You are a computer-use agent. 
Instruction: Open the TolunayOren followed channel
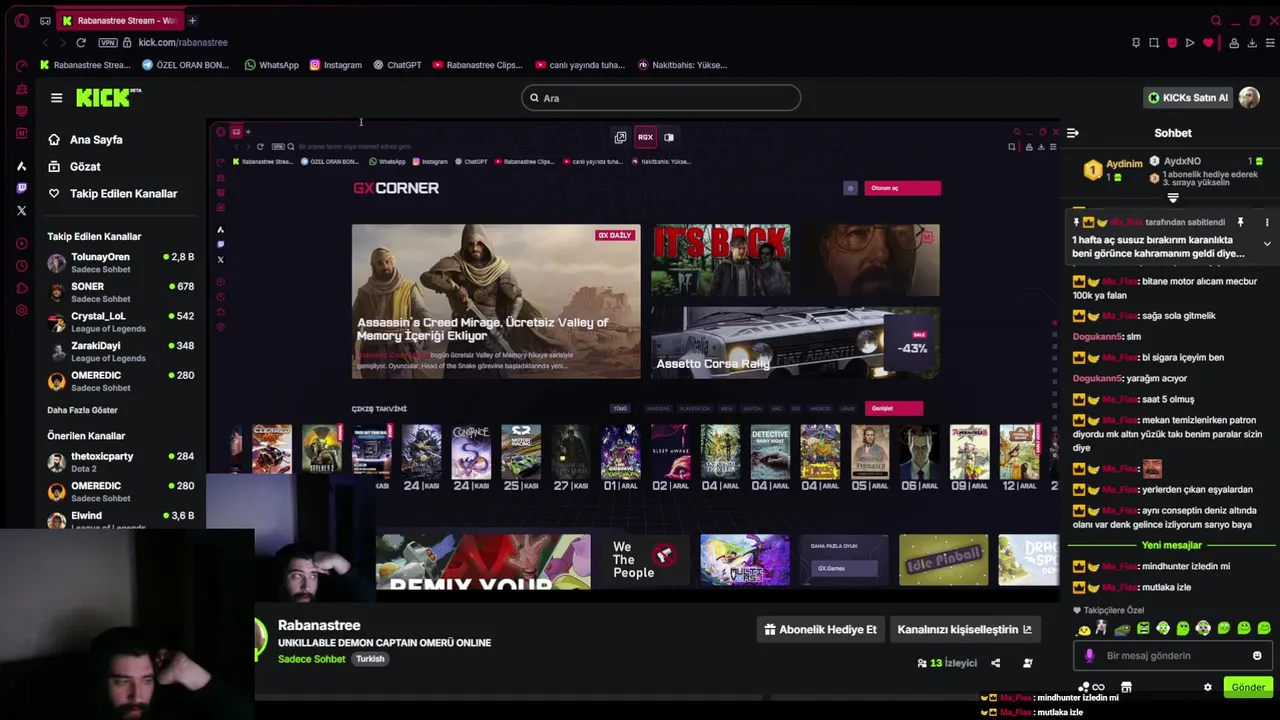[120, 263]
